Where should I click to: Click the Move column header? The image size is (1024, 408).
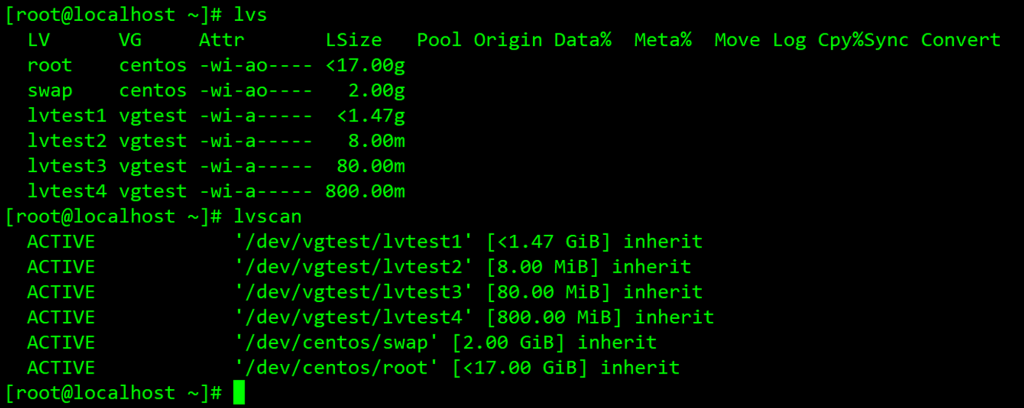[736, 40]
